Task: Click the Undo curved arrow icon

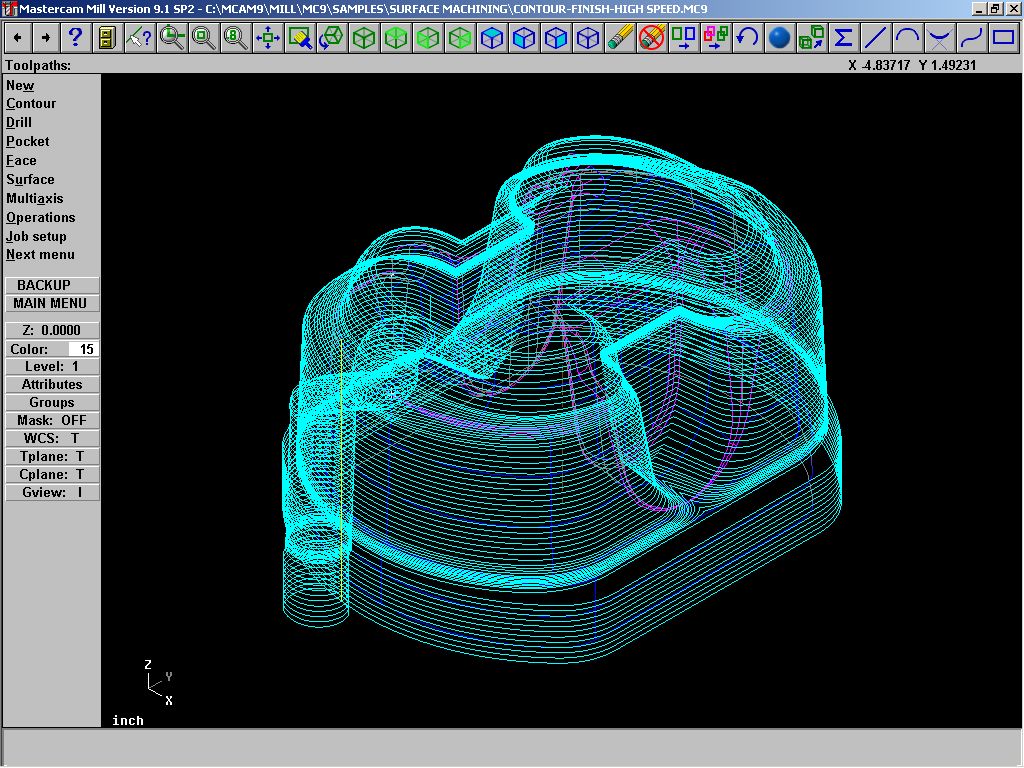Action: [x=747, y=39]
